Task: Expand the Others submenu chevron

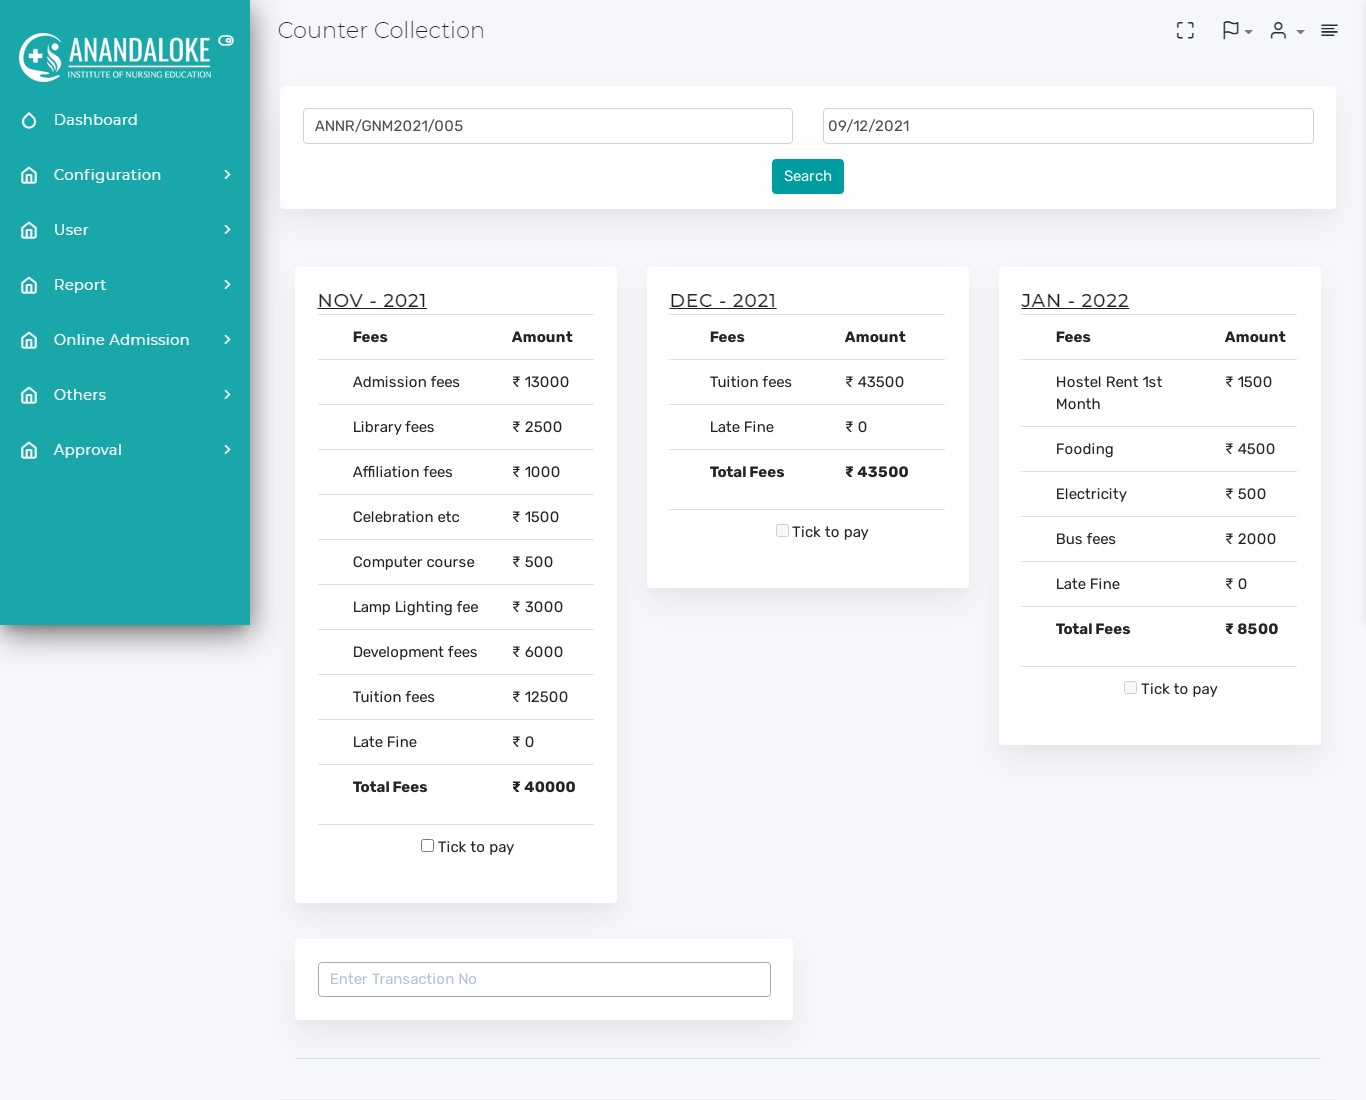Action: point(227,395)
